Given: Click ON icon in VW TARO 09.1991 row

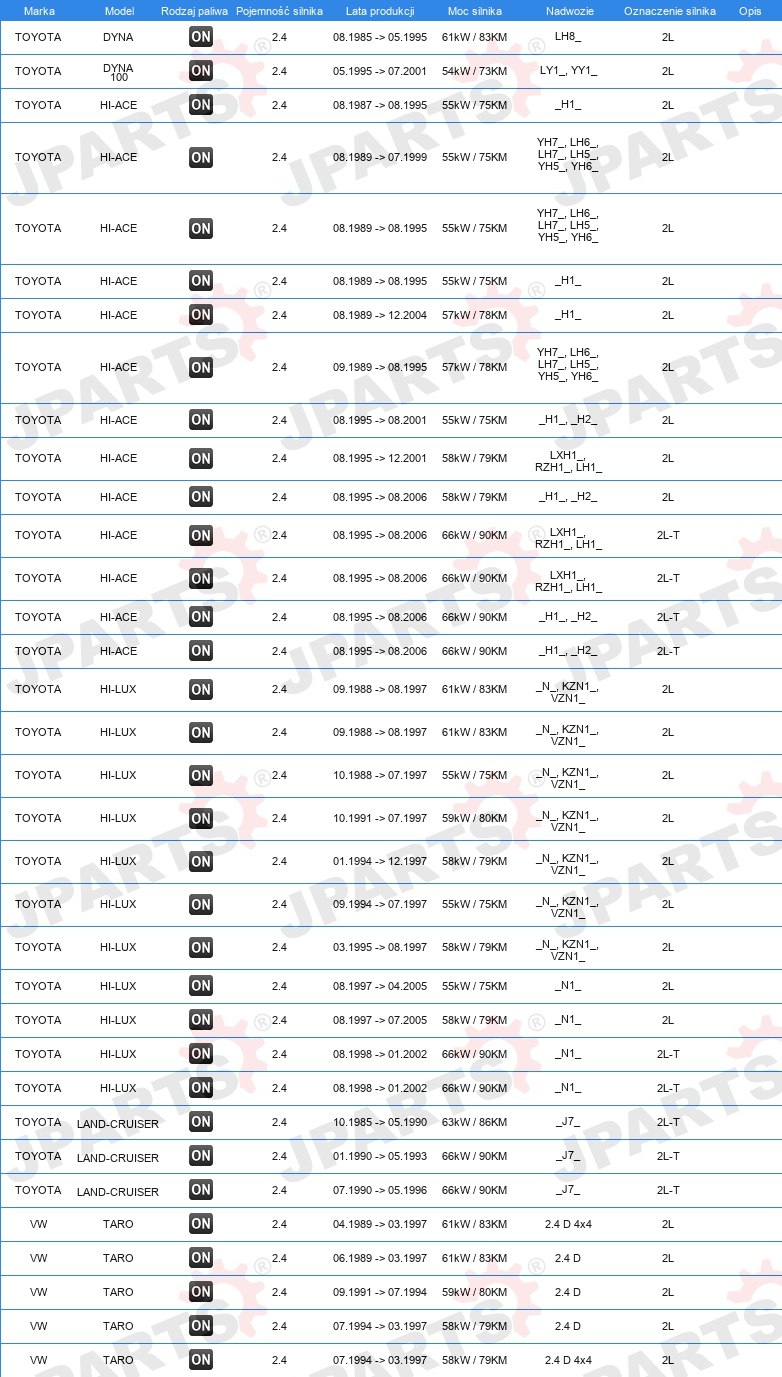Looking at the screenshot, I should point(201,1292).
